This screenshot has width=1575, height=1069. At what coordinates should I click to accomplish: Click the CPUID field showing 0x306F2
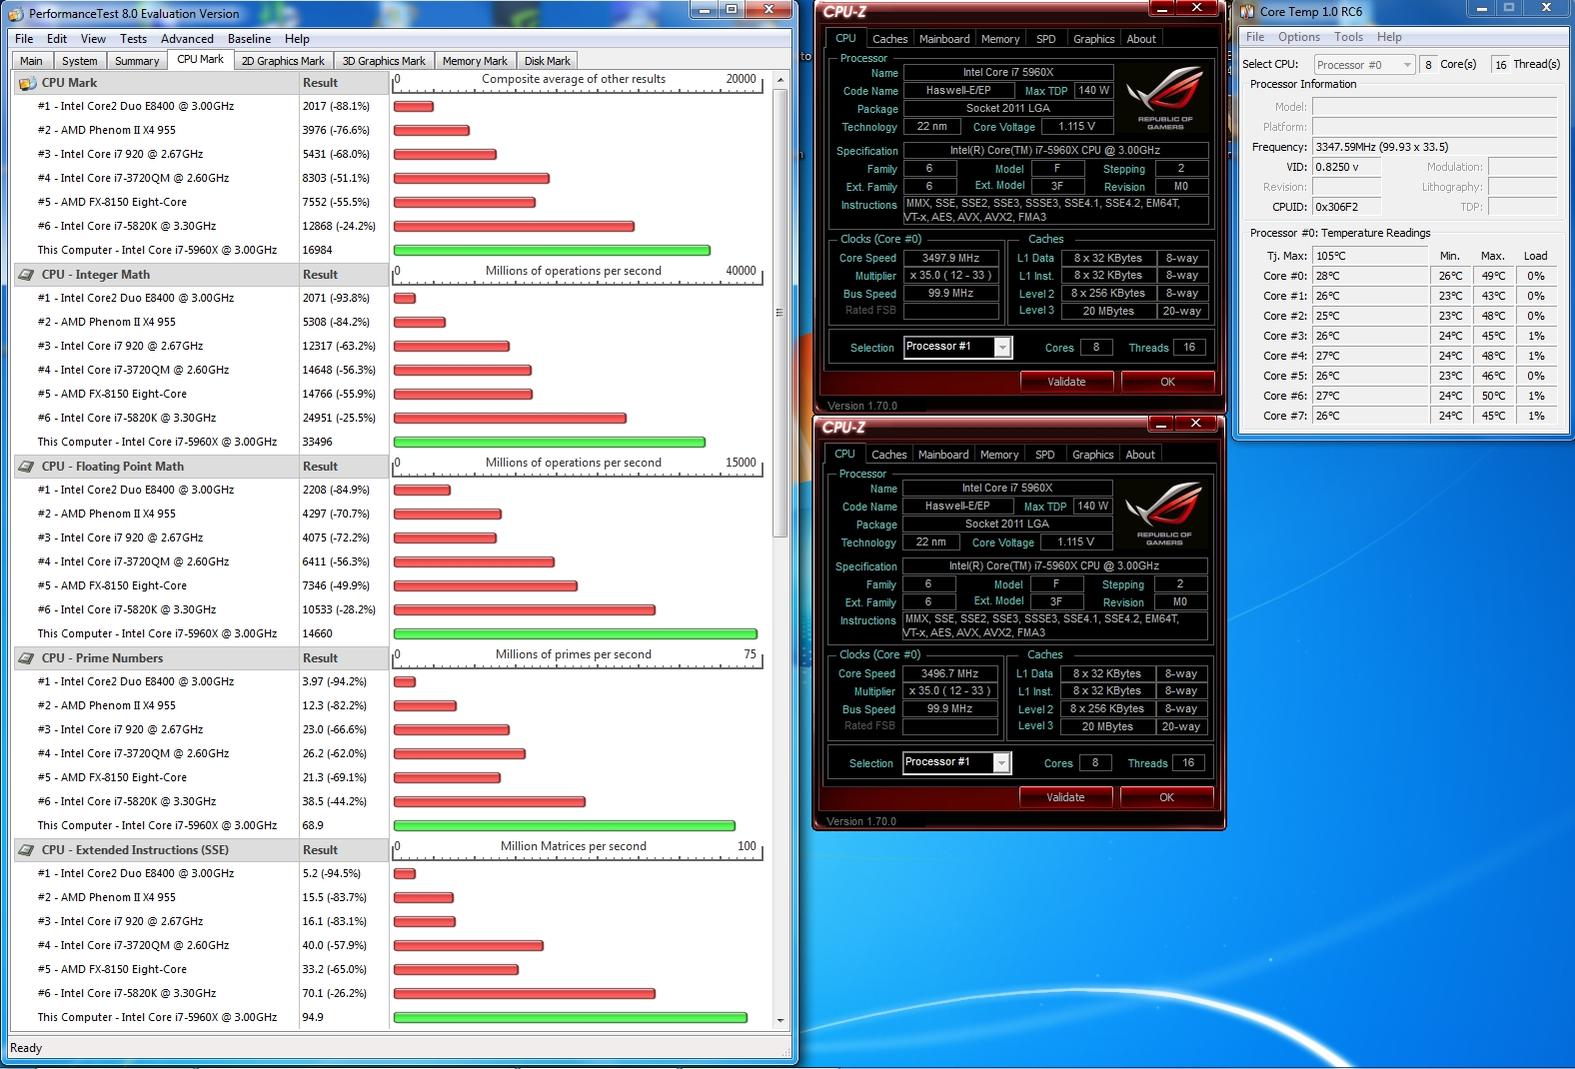pyautogui.click(x=1346, y=207)
